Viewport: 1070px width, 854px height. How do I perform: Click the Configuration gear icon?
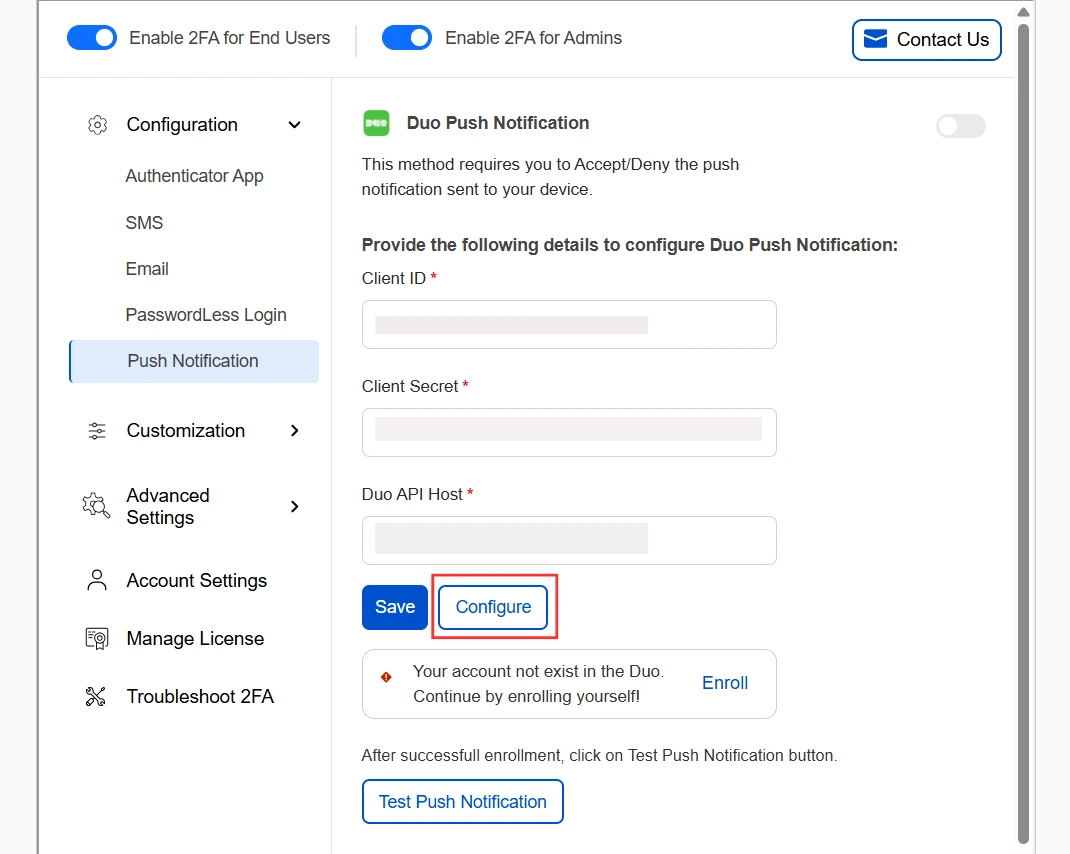point(98,125)
